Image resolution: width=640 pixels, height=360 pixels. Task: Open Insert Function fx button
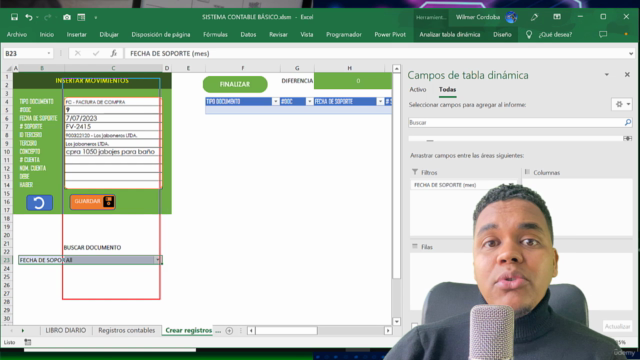coord(113,53)
